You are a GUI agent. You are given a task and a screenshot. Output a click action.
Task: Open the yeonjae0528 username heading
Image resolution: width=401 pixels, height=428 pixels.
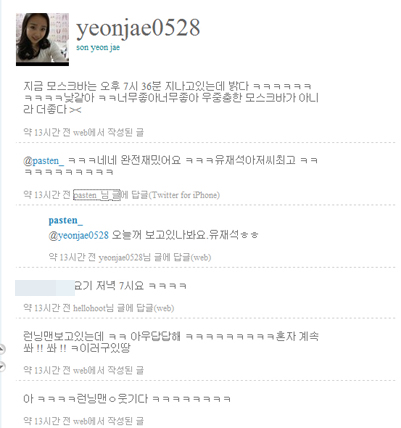click(138, 28)
